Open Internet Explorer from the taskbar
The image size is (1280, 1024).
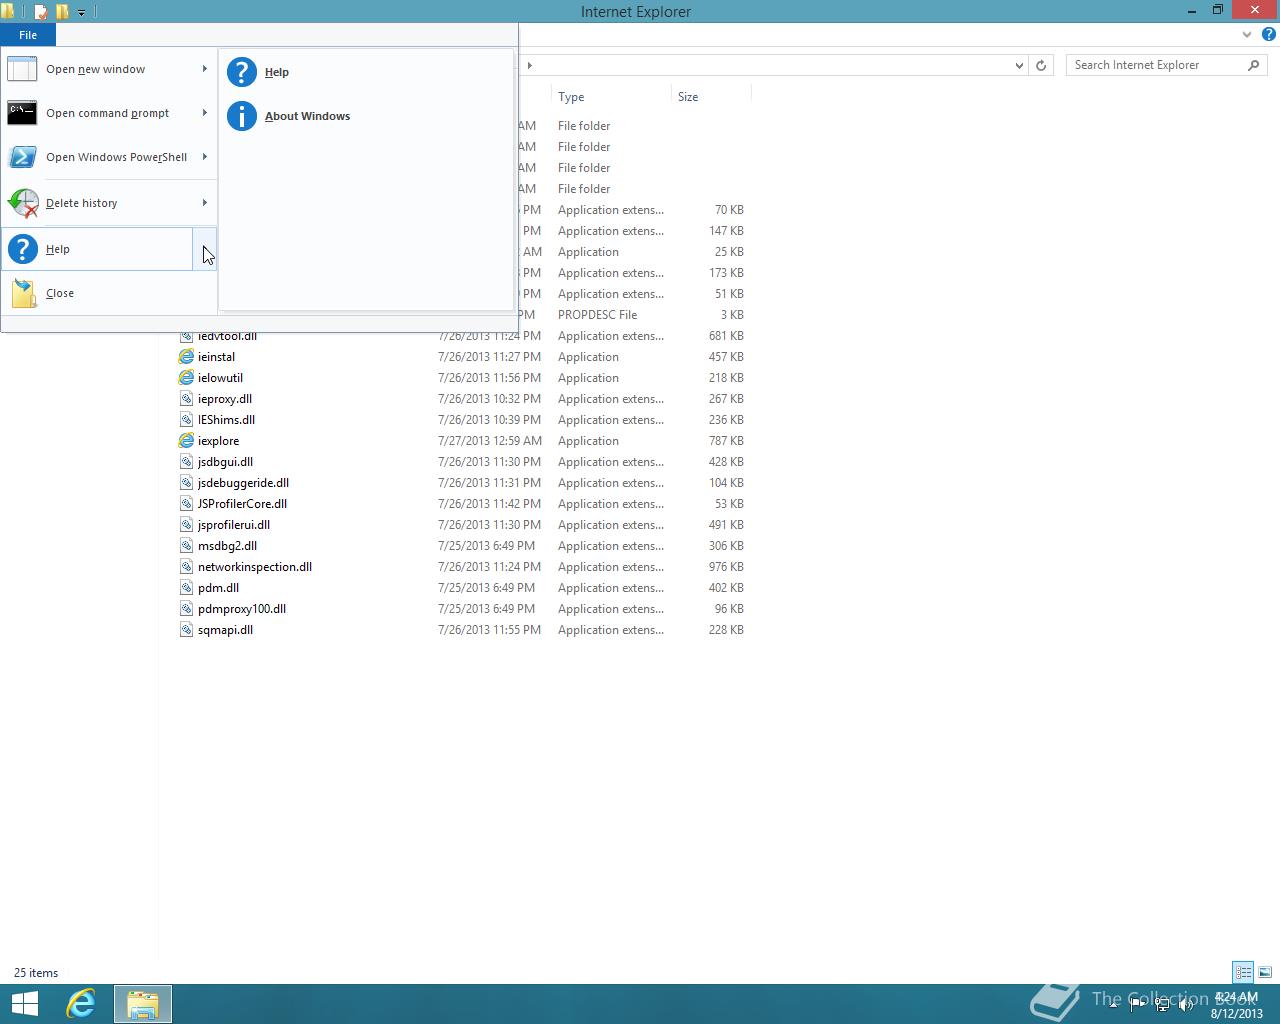point(81,1004)
